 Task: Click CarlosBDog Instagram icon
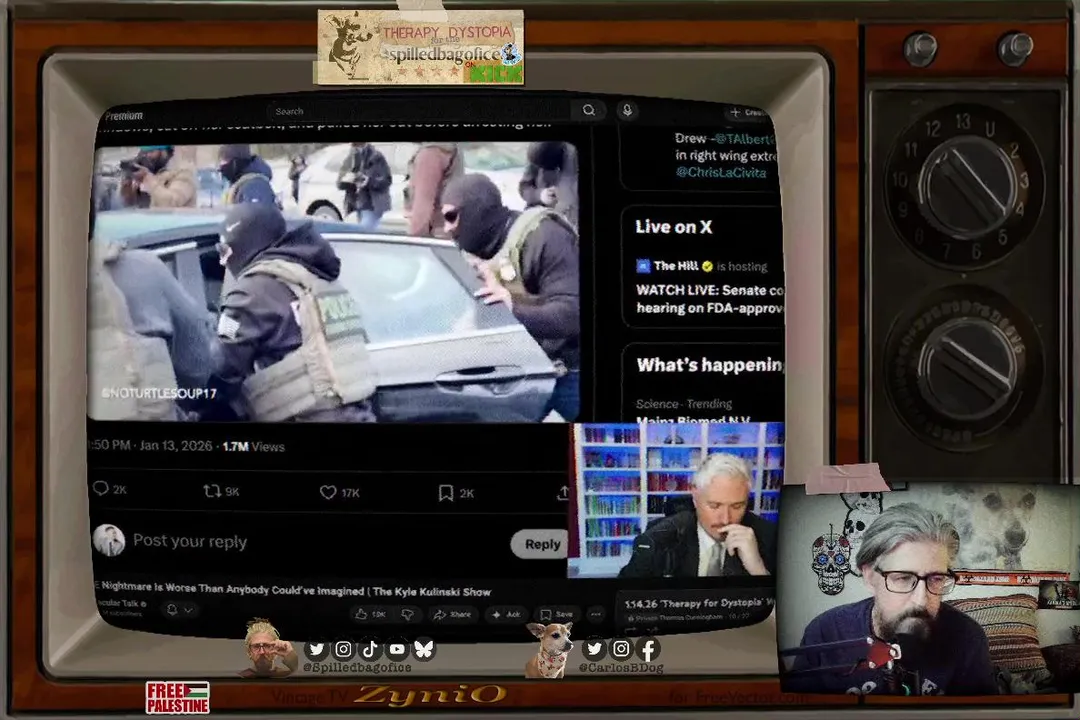pos(621,648)
